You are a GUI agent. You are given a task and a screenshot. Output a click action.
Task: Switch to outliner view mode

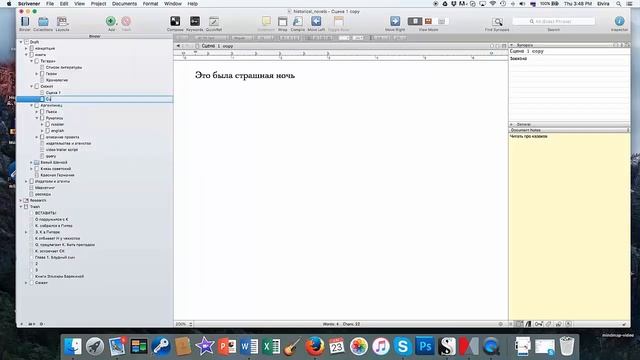tap(441, 21)
